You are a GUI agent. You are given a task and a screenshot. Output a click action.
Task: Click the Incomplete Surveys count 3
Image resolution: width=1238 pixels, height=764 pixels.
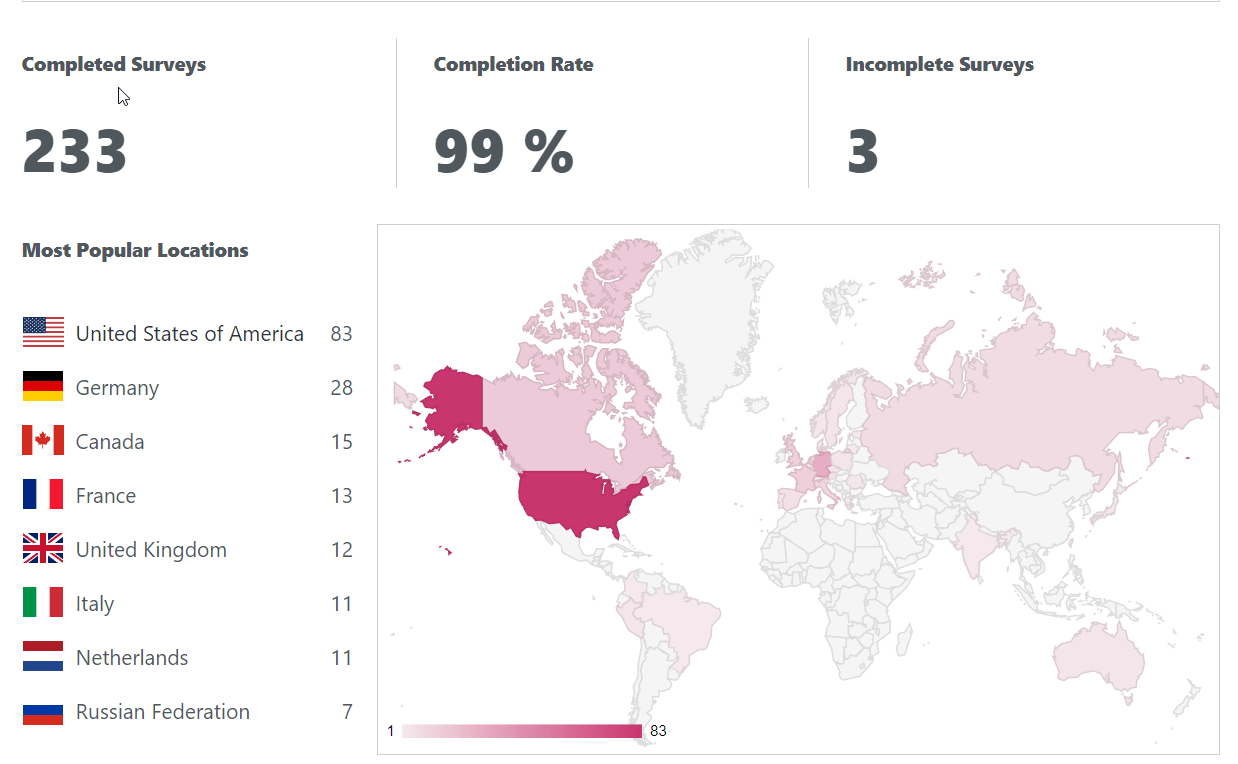[x=862, y=152]
